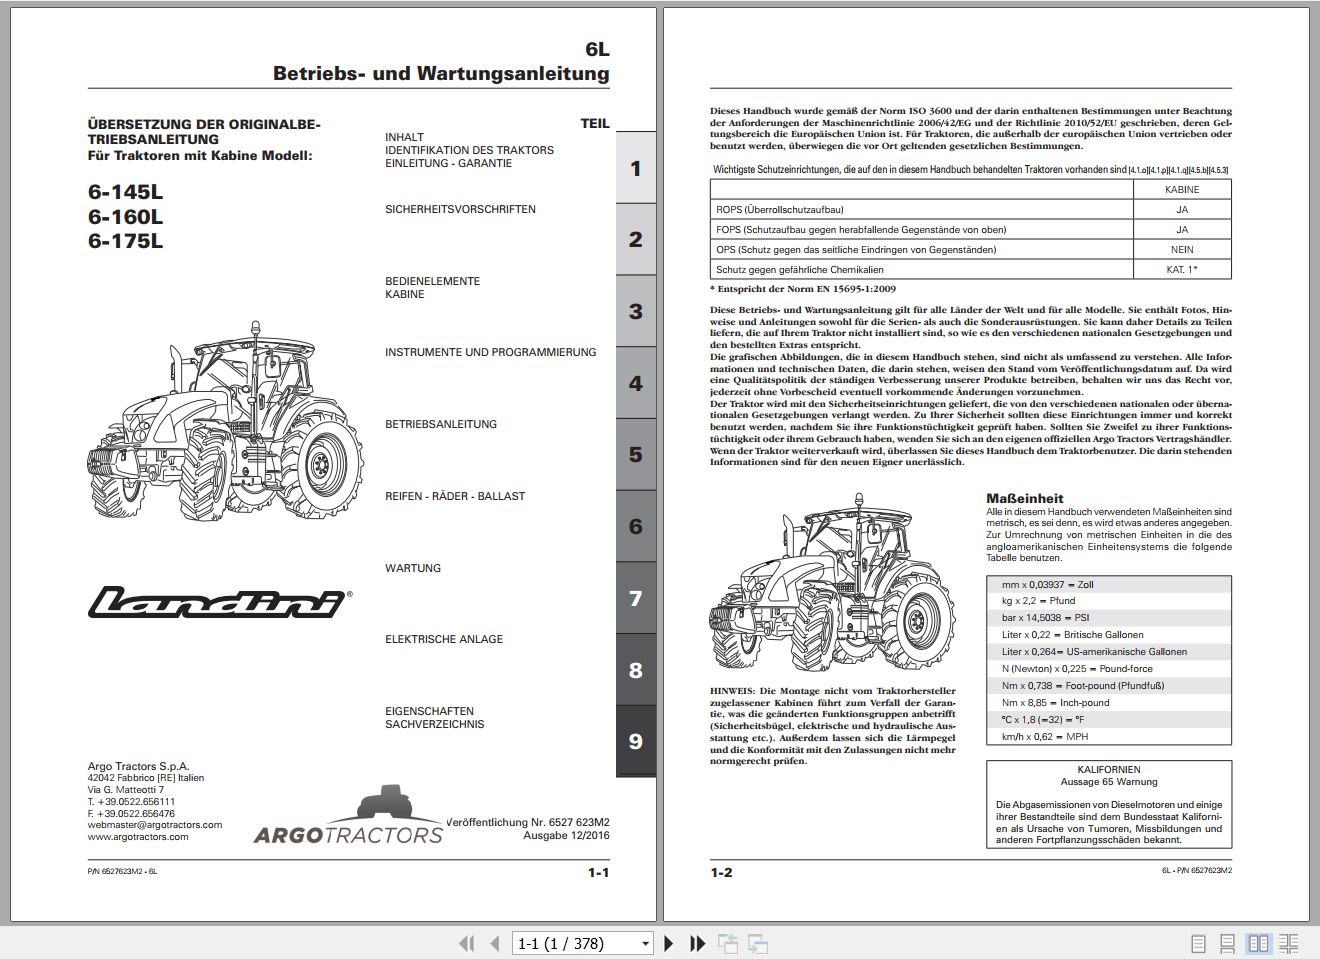Click the 6-145L model text
Image resolution: width=1320 pixels, height=959 pixels.
point(125,192)
